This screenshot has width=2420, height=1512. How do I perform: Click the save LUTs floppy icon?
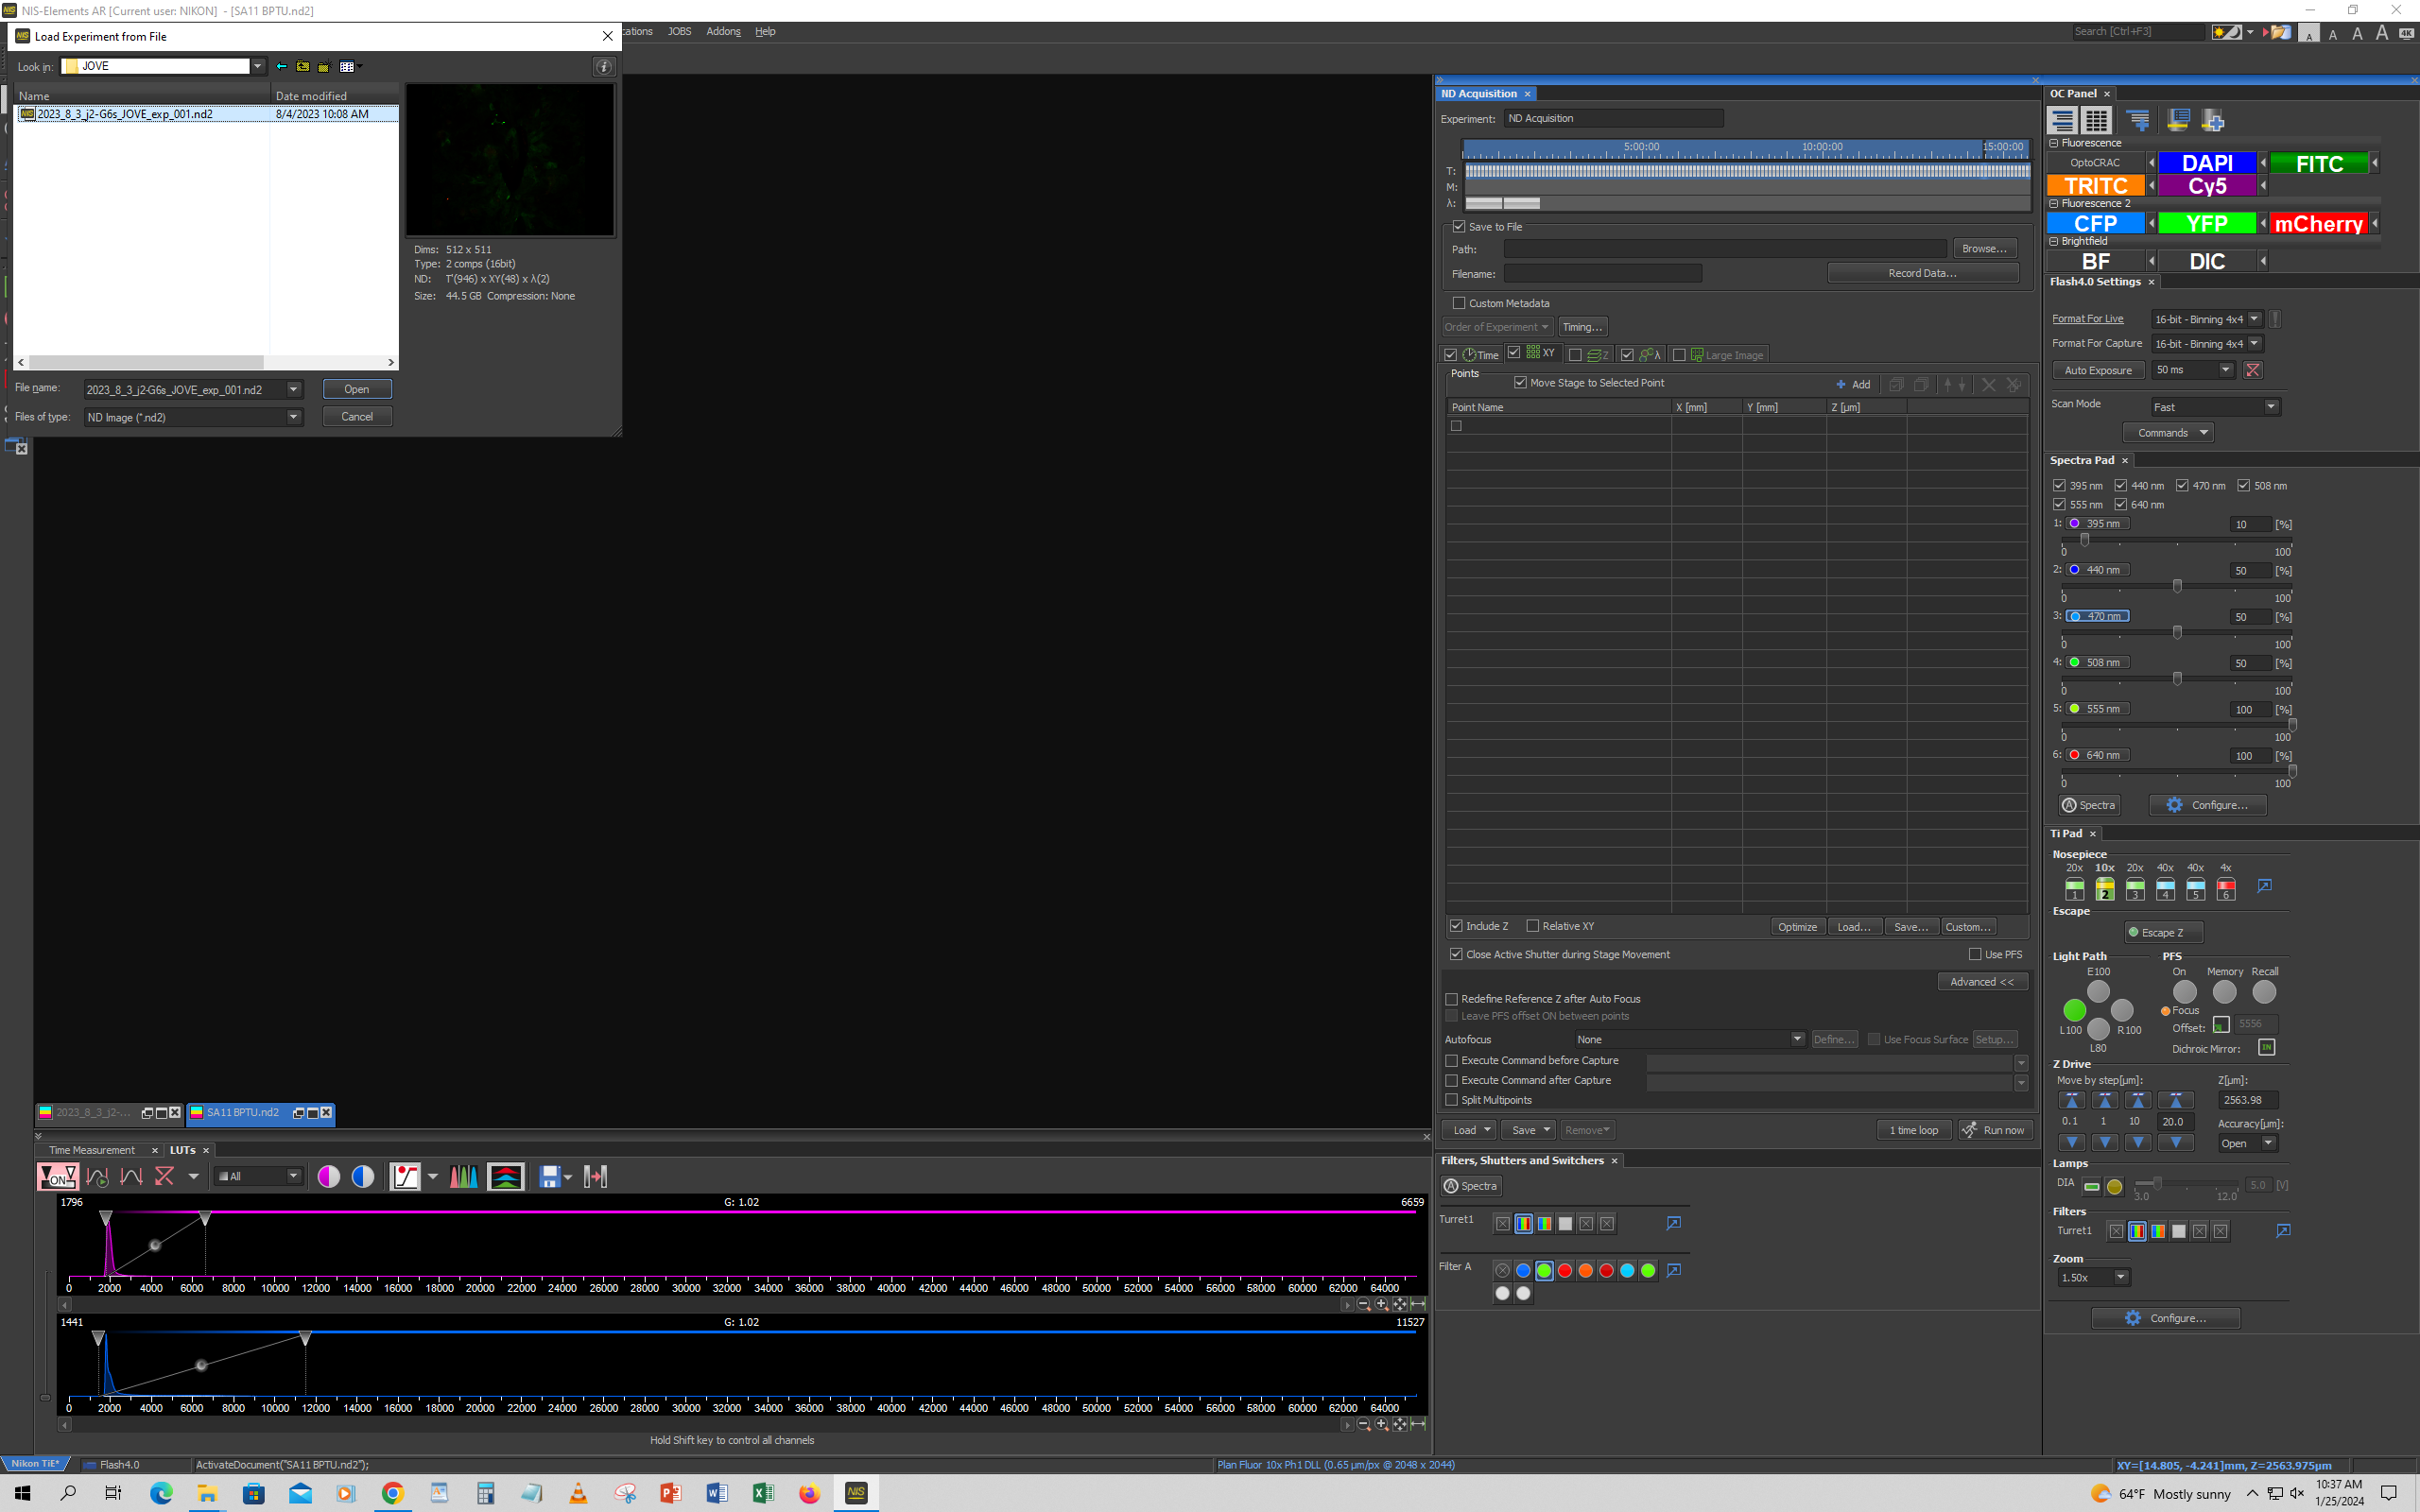click(549, 1177)
